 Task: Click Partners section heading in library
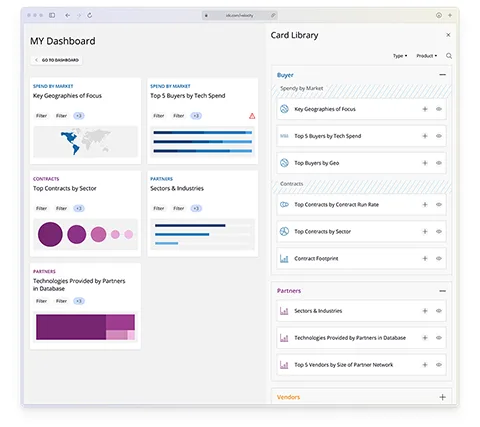tap(289, 291)
